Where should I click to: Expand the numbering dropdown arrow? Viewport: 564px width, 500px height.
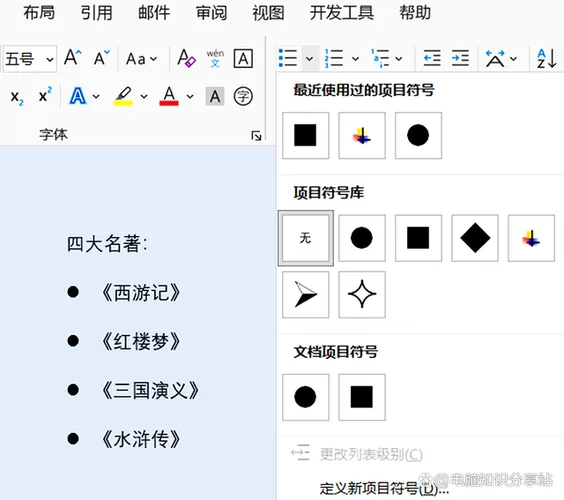[355, 59]
